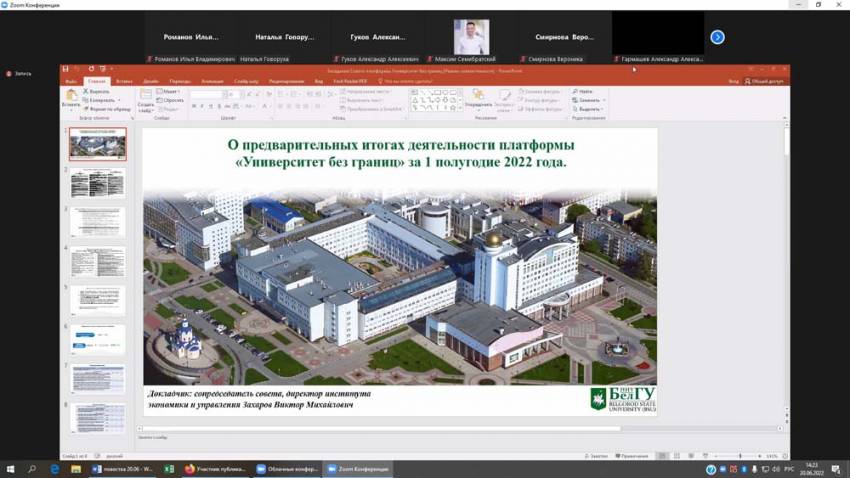
Task: Toggle the Заметки (Notes) pane
Action: click(596, 456)
